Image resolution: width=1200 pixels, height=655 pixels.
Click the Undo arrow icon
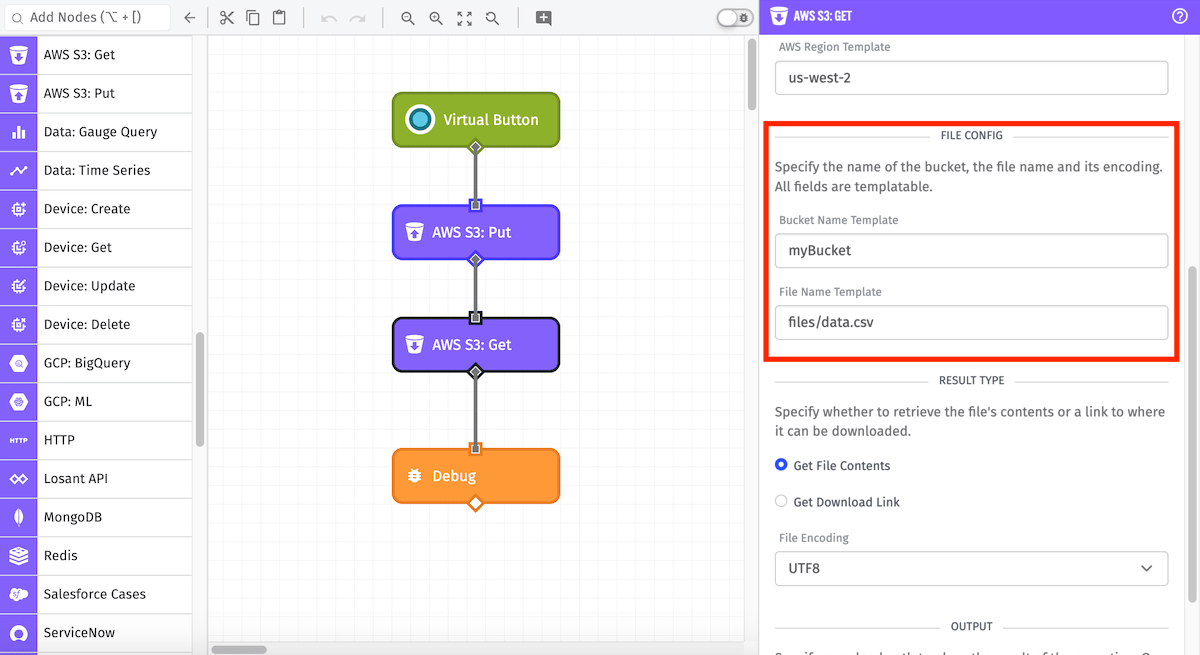330,18
